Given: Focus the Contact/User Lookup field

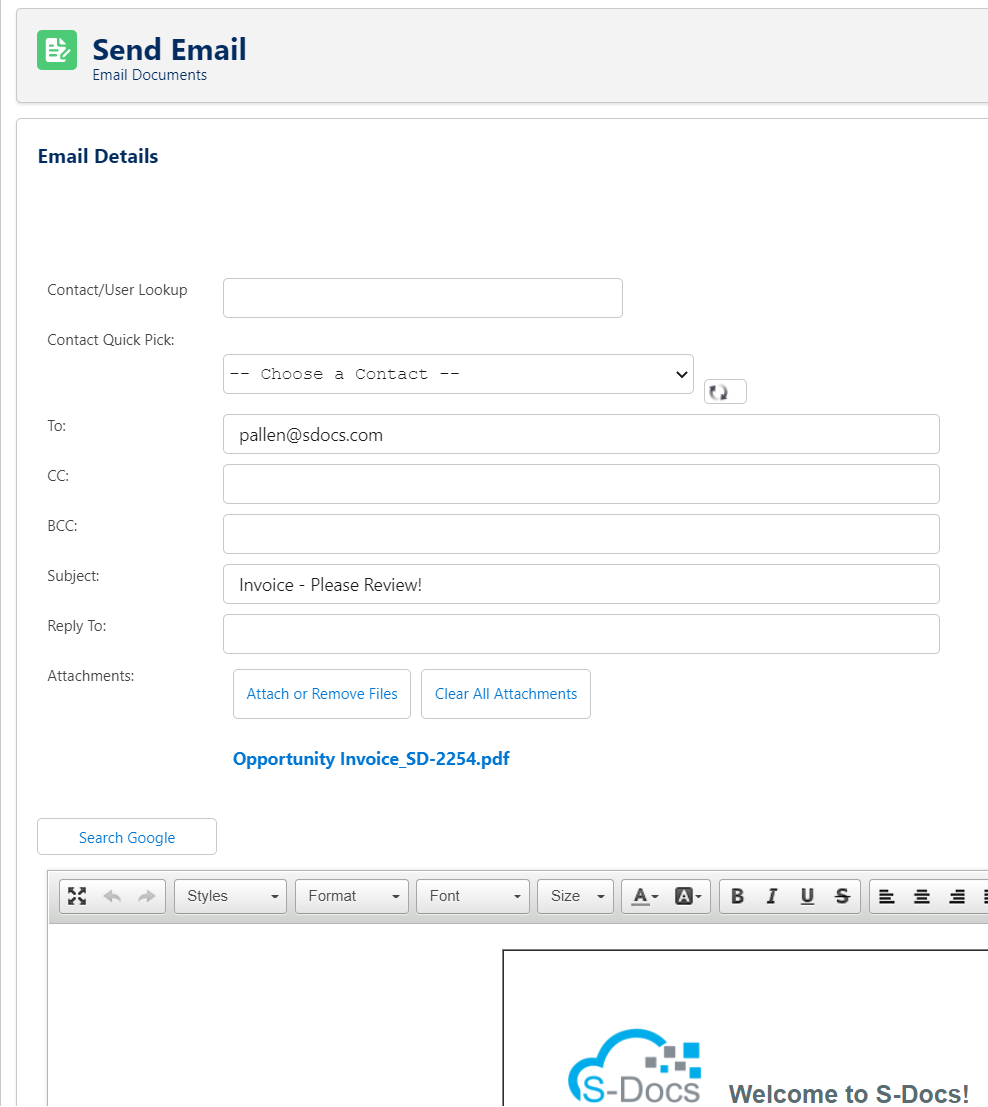Looking at the screenshot, I should [422, 298].
